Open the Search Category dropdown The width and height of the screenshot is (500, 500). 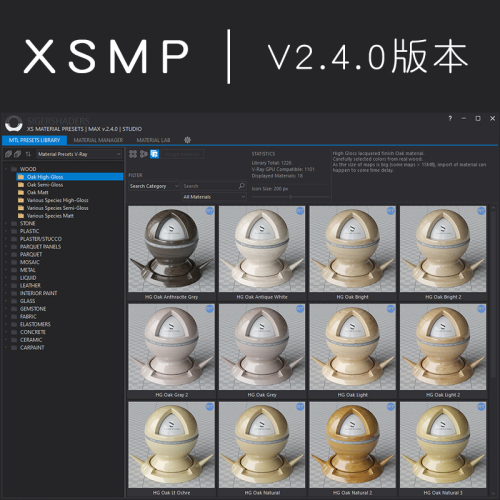coord(154,186)
